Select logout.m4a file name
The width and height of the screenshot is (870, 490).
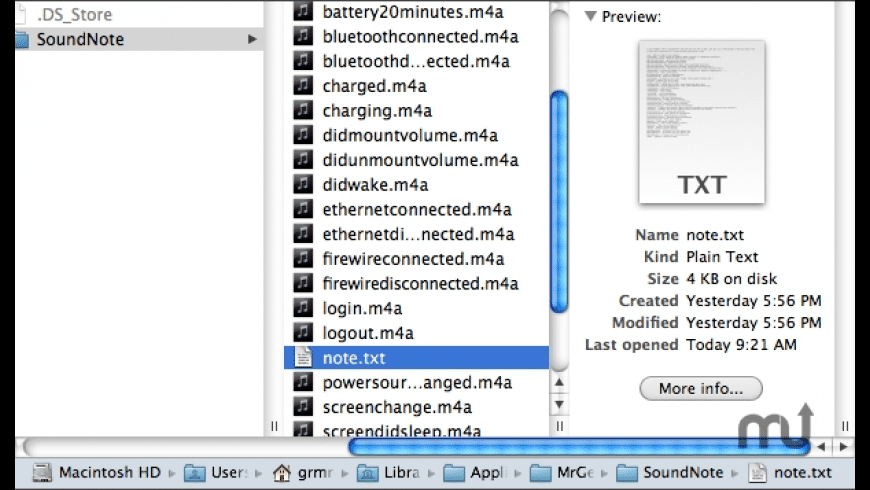coord(368,333)
